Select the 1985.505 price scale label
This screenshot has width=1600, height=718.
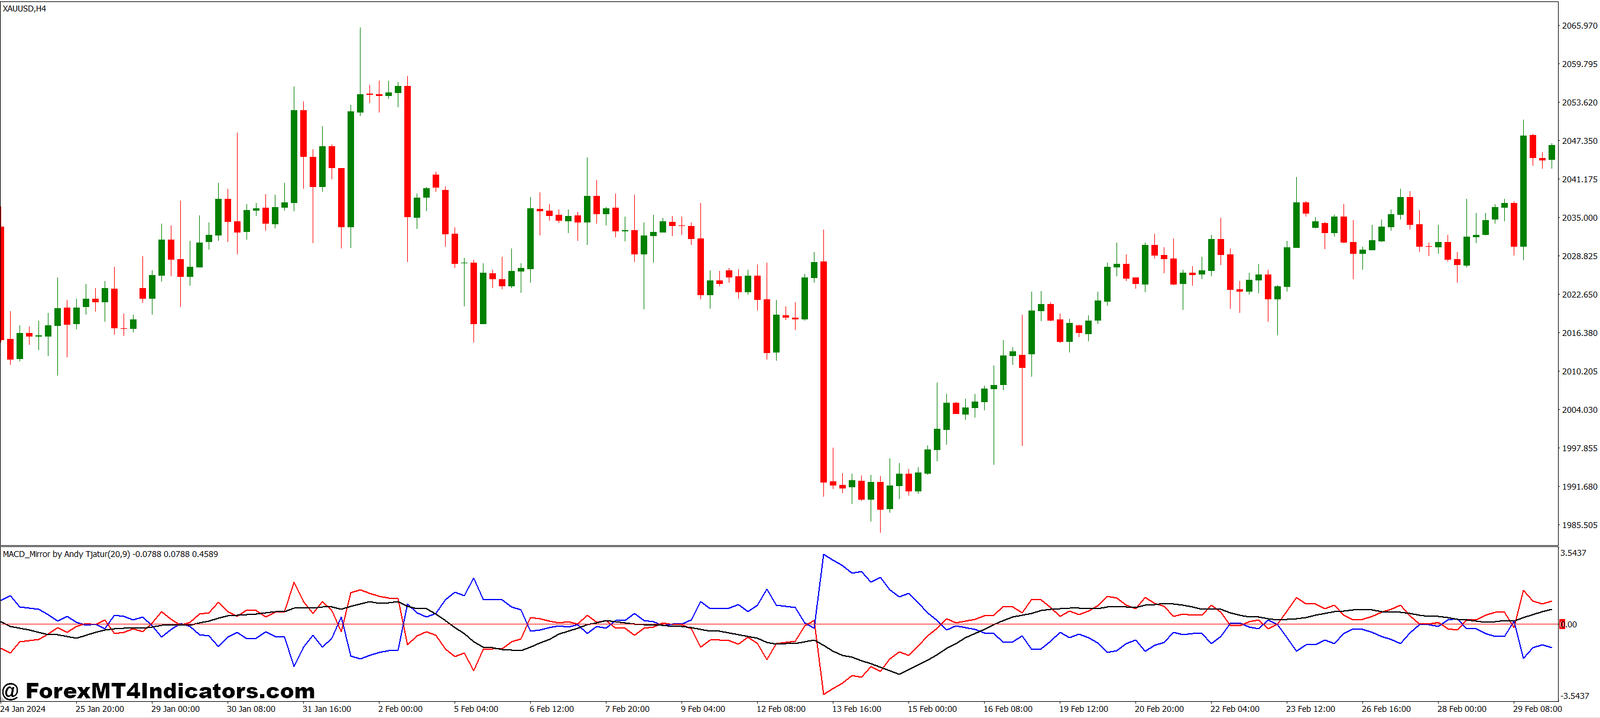(x=1579, y=525)
